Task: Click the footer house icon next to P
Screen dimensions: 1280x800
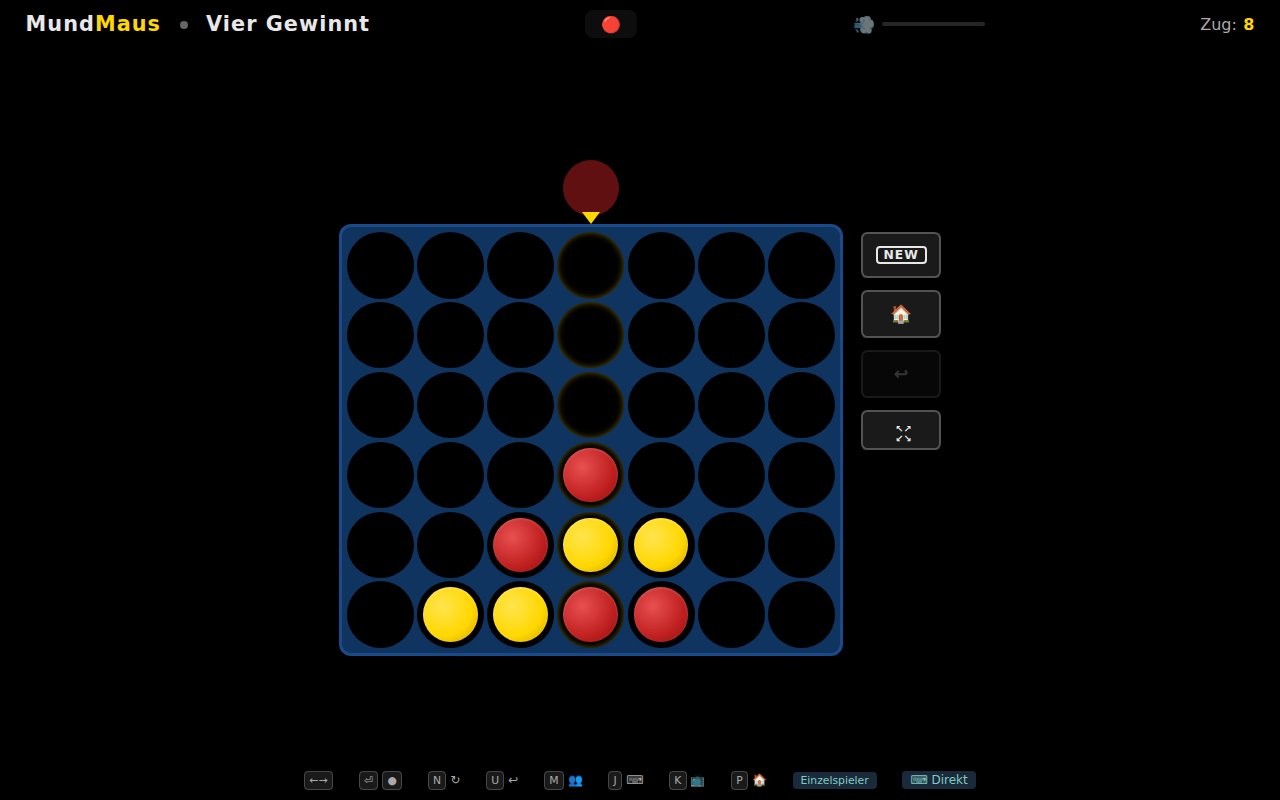Action: (x=759, y=780)
